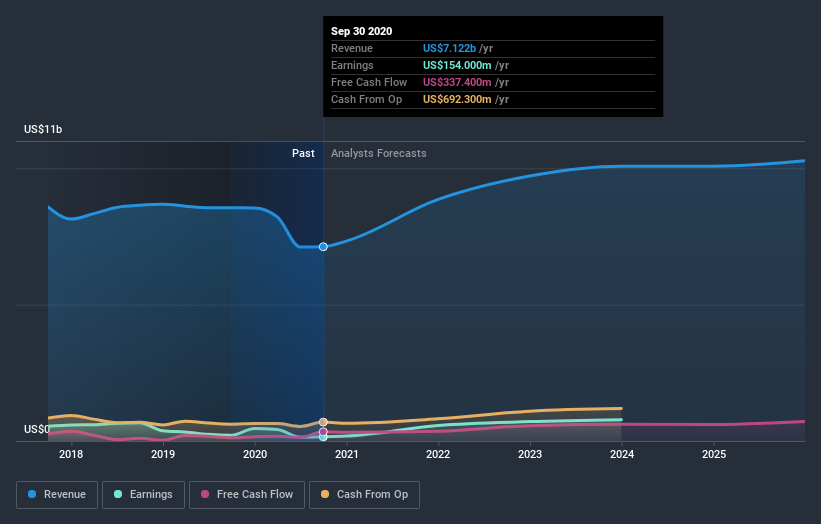Image resolution: width=821 pixels, height=524 pixels.
Task: Click the Earnings row label in tooltip
Action: tap(352, 65)
